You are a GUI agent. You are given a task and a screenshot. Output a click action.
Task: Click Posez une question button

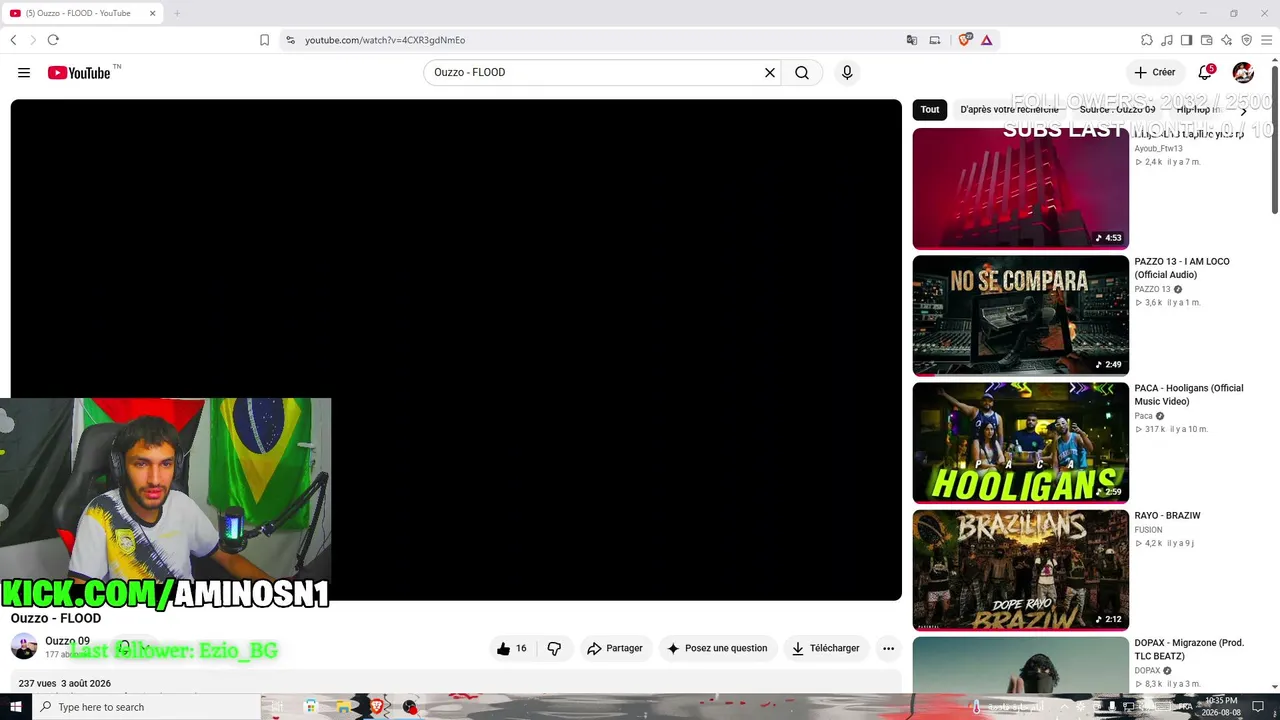pos(717,648)
